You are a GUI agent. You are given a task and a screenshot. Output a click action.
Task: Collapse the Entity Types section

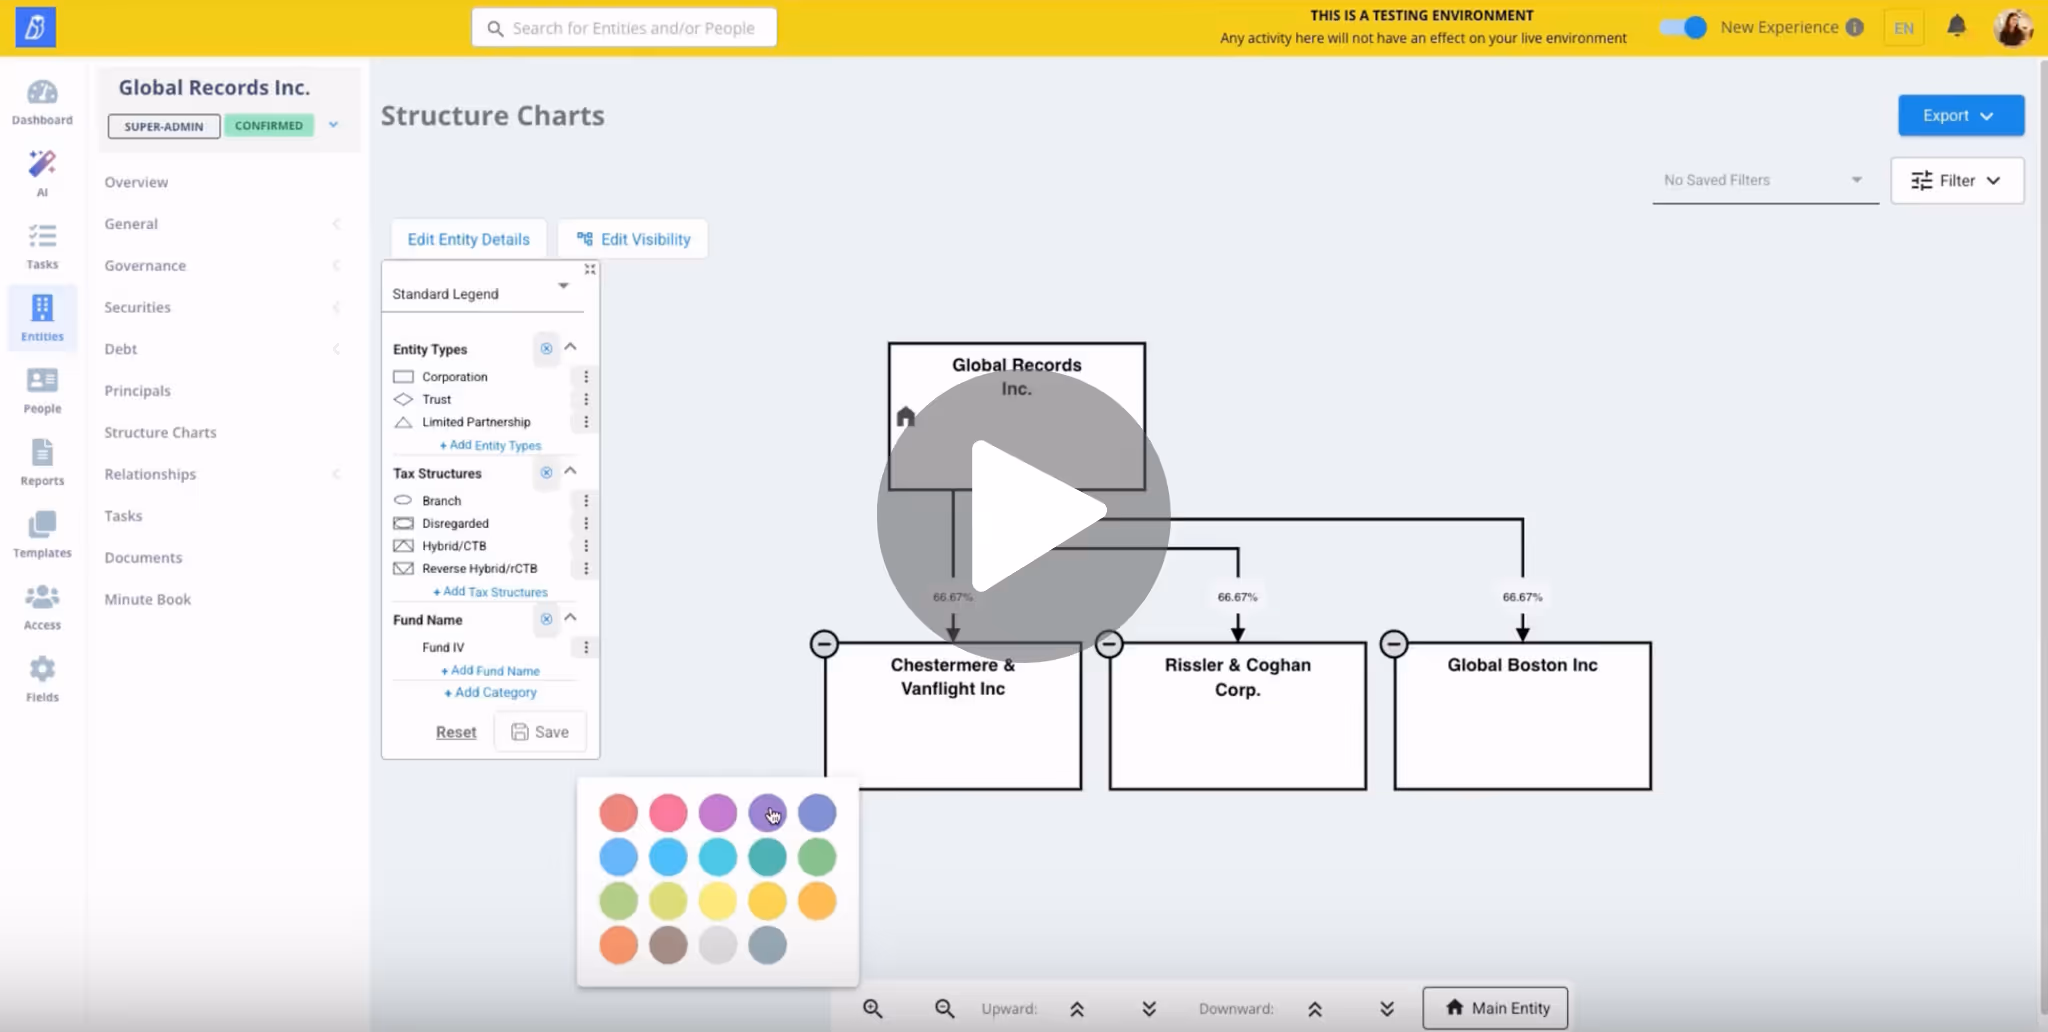tap(571, 347)
